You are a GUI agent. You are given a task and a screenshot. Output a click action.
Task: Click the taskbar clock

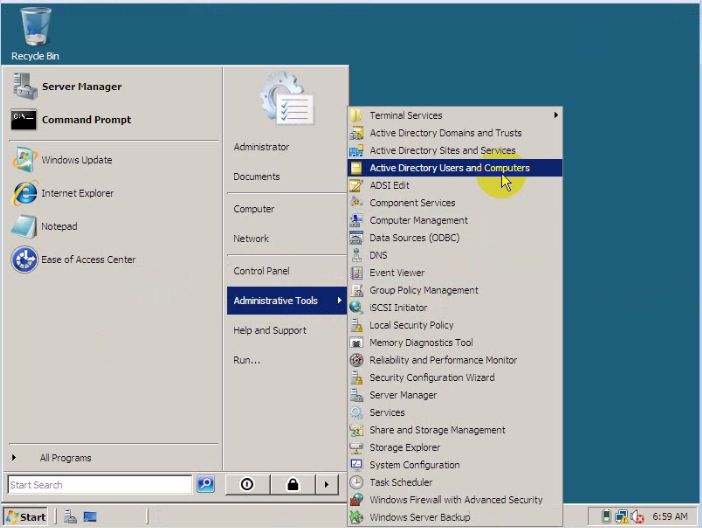tap(670, 517)
